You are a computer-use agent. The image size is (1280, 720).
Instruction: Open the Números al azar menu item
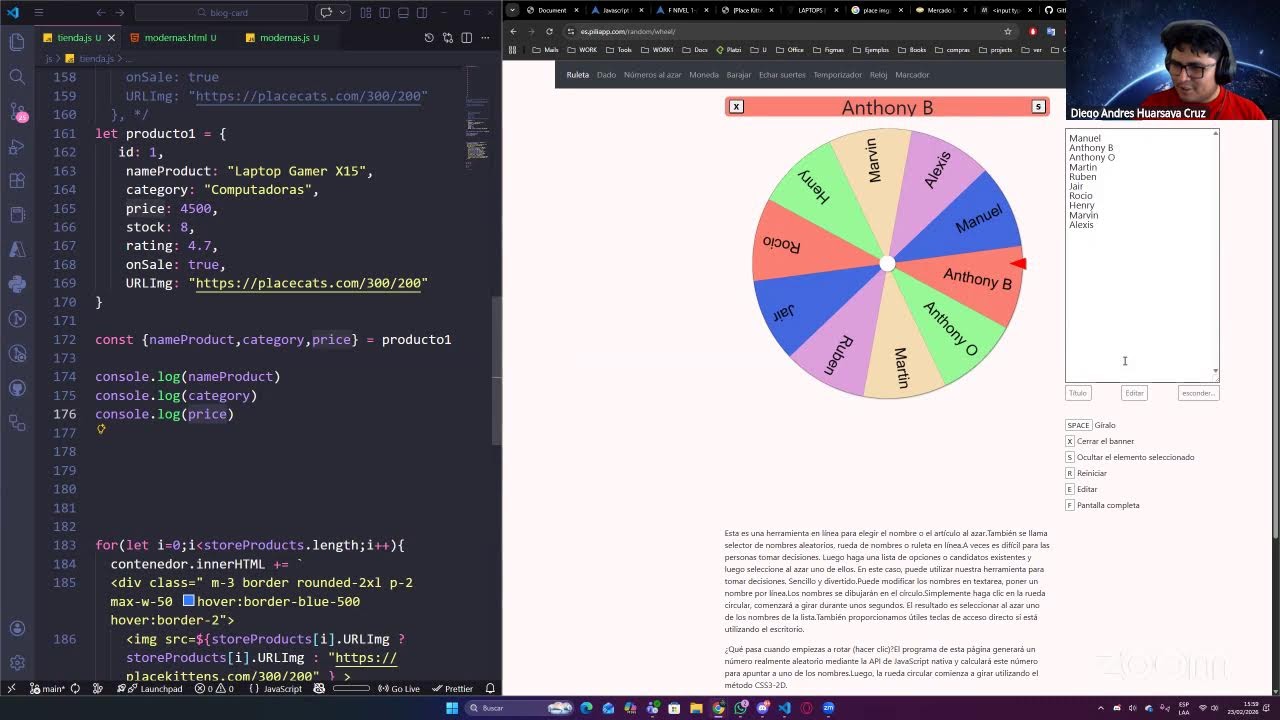652,75
